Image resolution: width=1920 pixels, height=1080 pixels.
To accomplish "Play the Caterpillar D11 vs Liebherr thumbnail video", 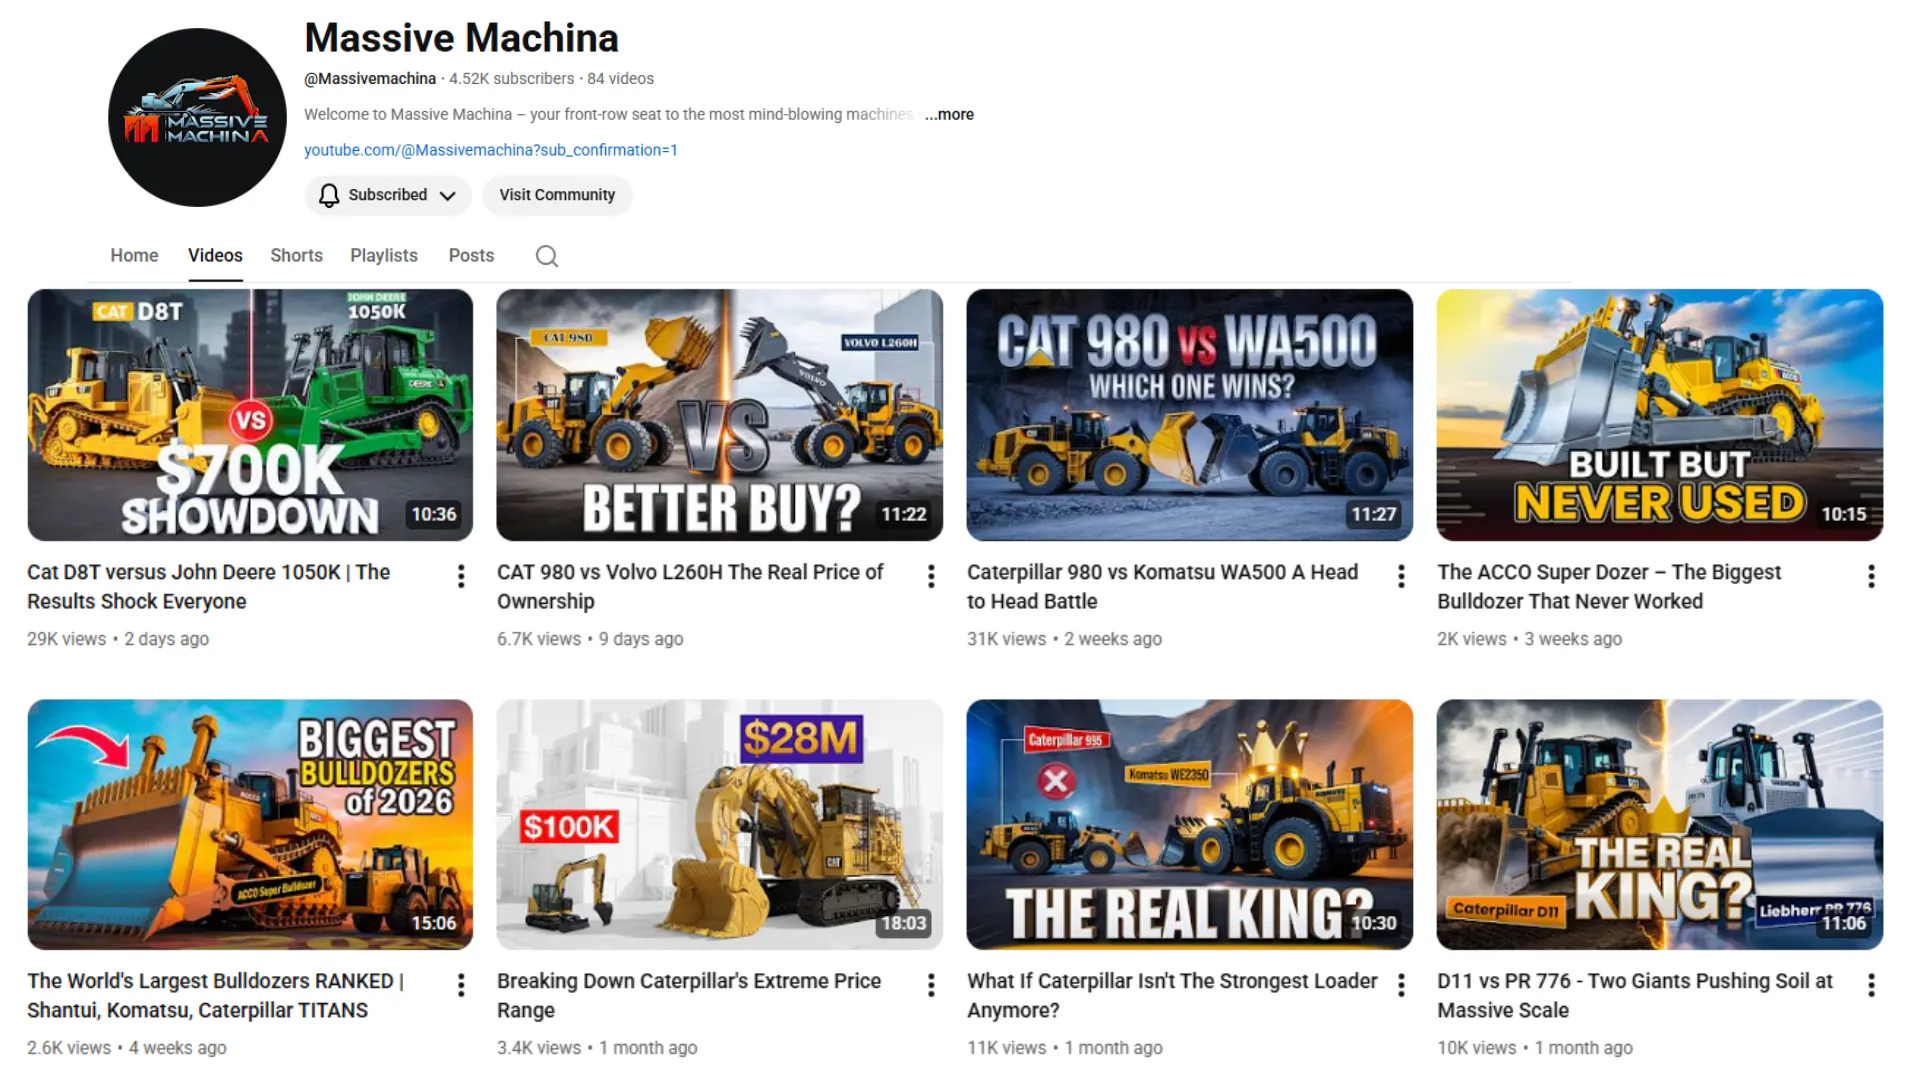I will pyautogui.click(x=1660, y=824).
